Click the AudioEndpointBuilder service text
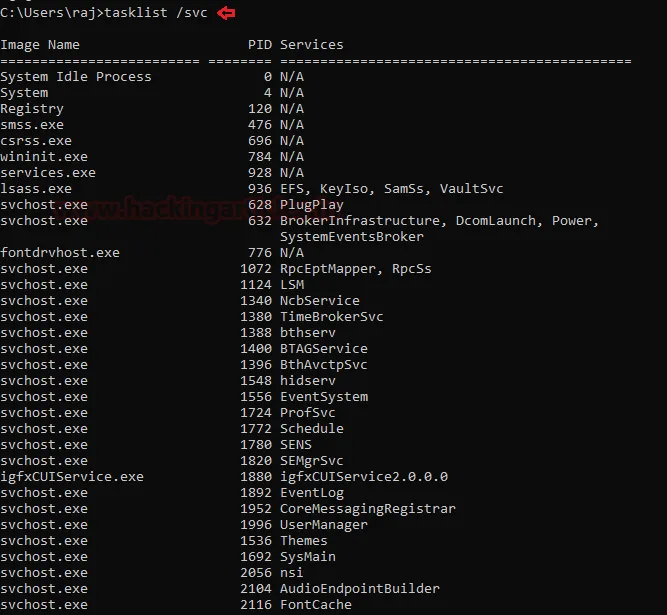This screenshot has height=615, width=667. (359, 589)
